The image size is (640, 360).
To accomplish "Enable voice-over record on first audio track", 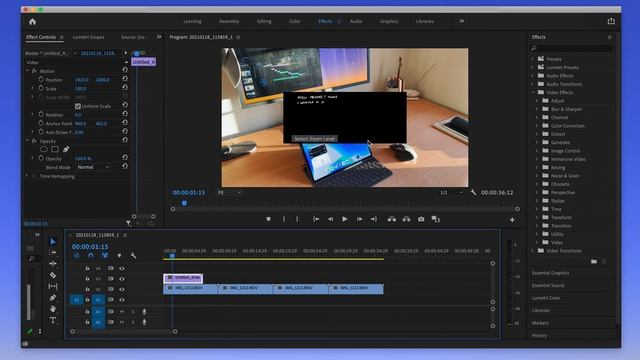I will pyautogui.click(x=144, y=312).
